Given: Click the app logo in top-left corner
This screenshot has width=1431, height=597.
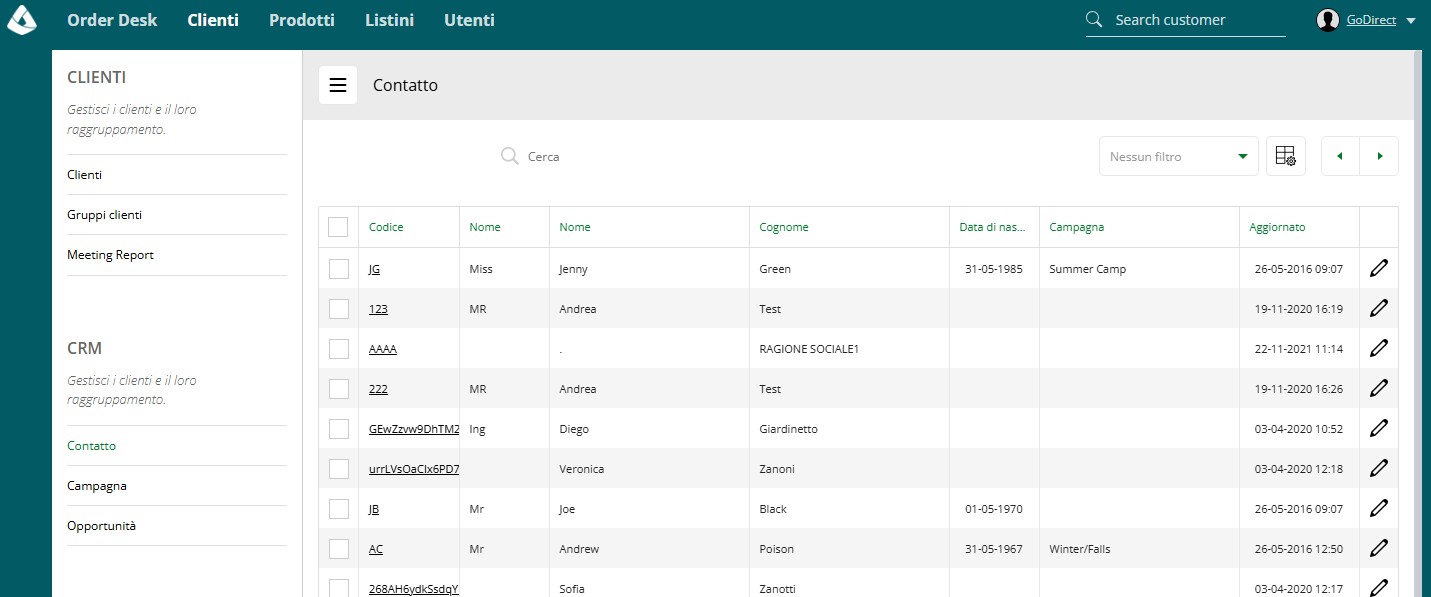Looking at the screenshot, I should coord(22,19).
